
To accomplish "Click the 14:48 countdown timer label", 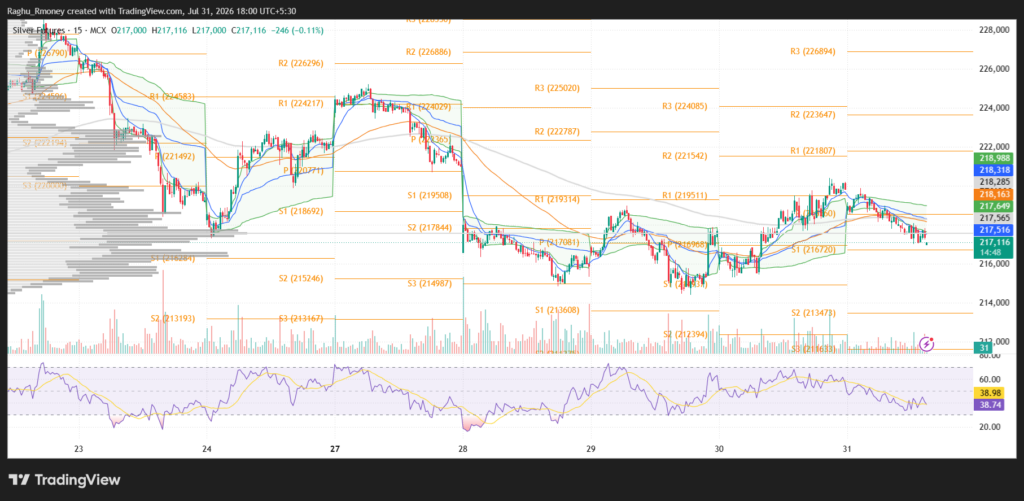I will 993,251.
